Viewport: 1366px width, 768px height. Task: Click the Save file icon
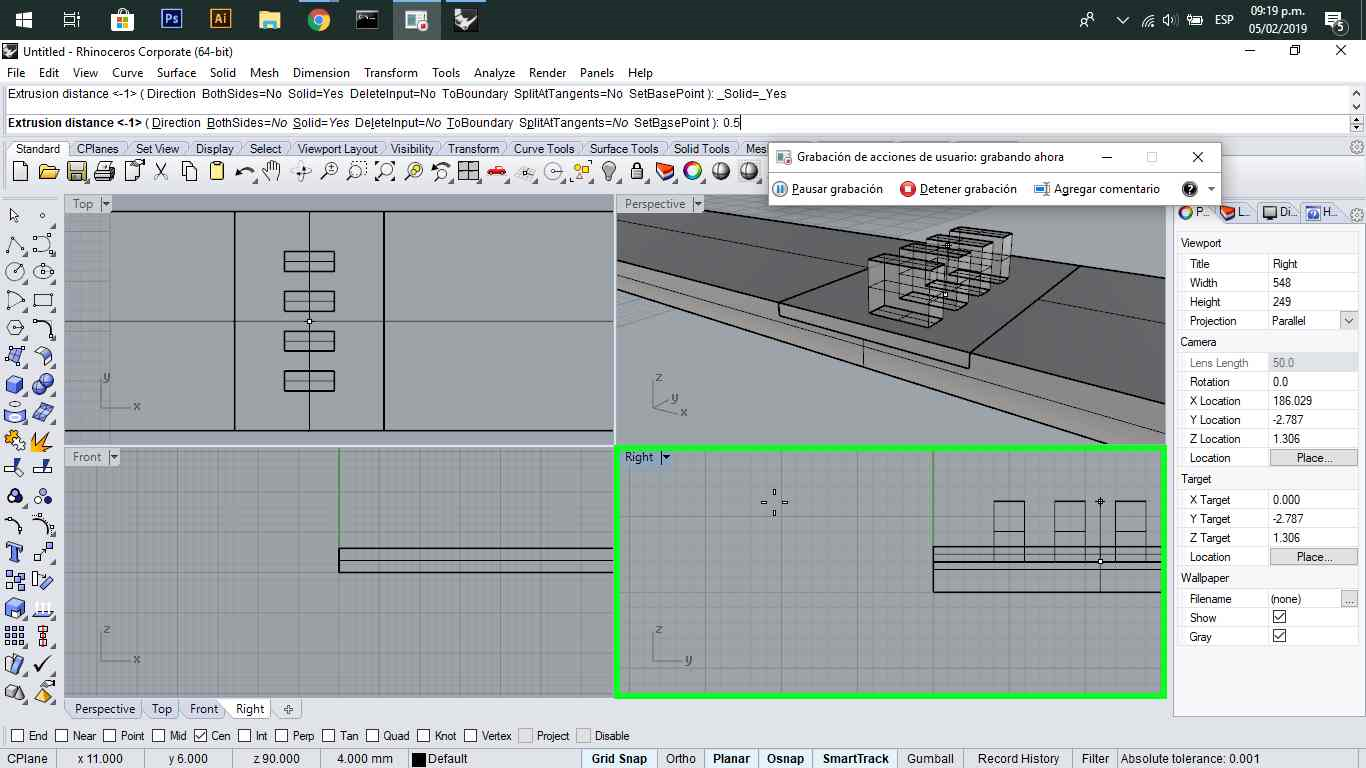[x=76, y=172]
